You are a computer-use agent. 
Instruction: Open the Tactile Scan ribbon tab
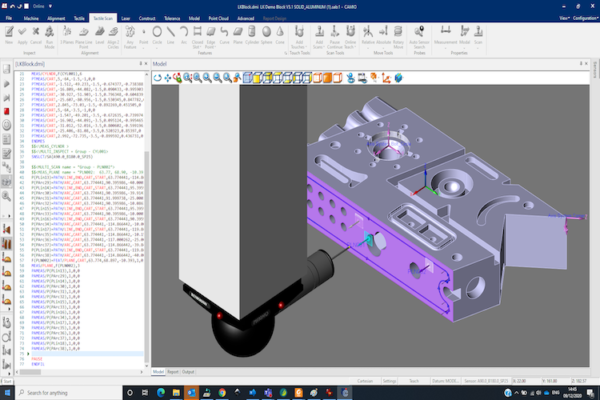(x=102, y=18)
